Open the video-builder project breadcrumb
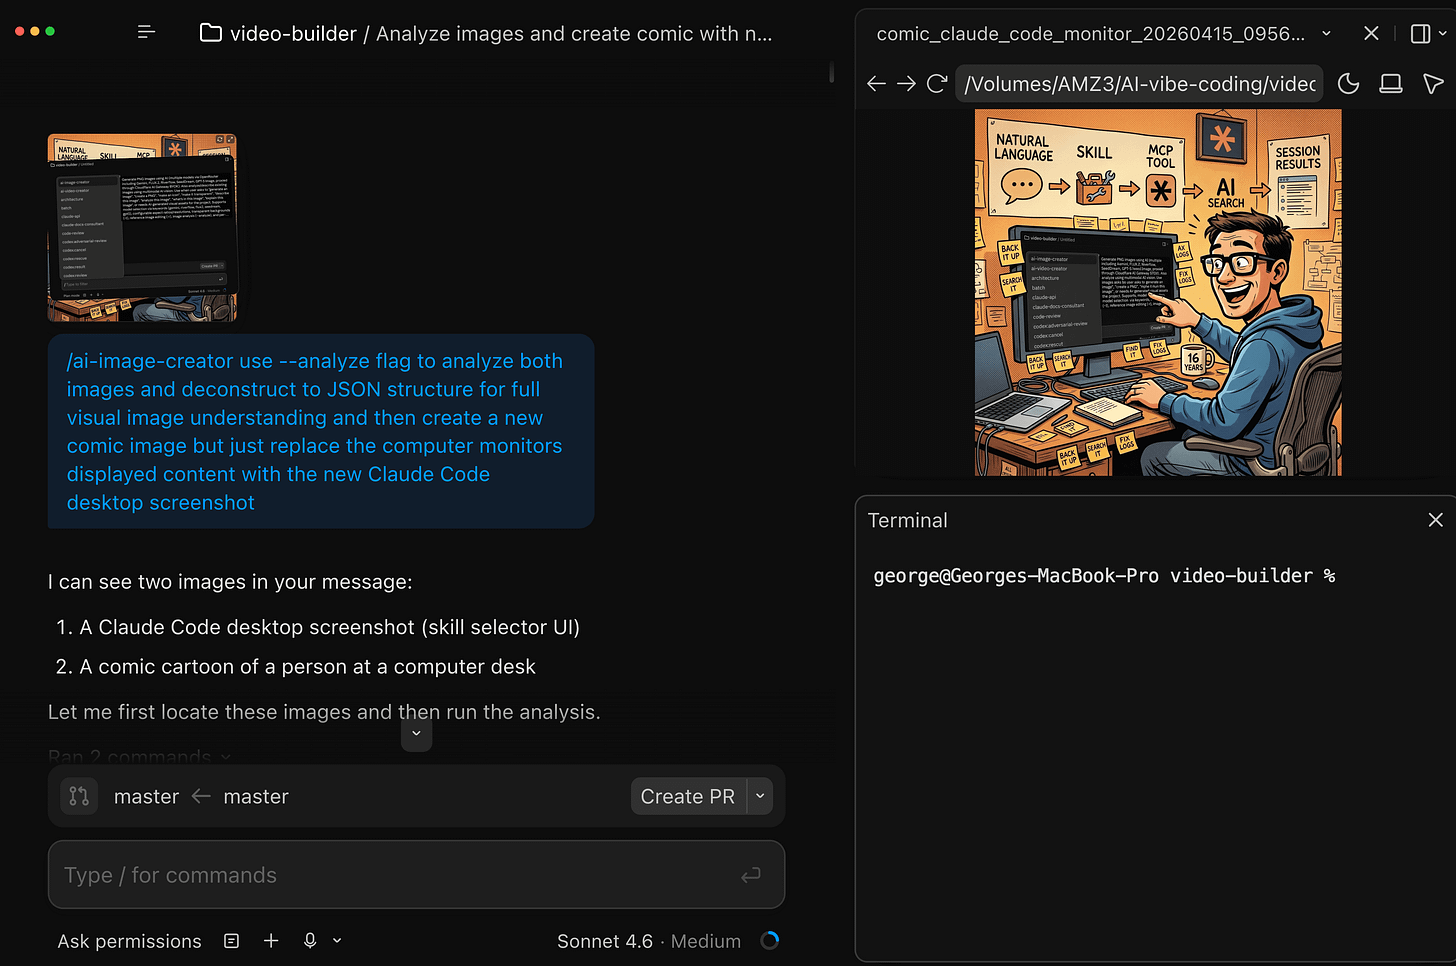Image resolution: width=1456 pixels, height=966 pixels. pos(293,34)
